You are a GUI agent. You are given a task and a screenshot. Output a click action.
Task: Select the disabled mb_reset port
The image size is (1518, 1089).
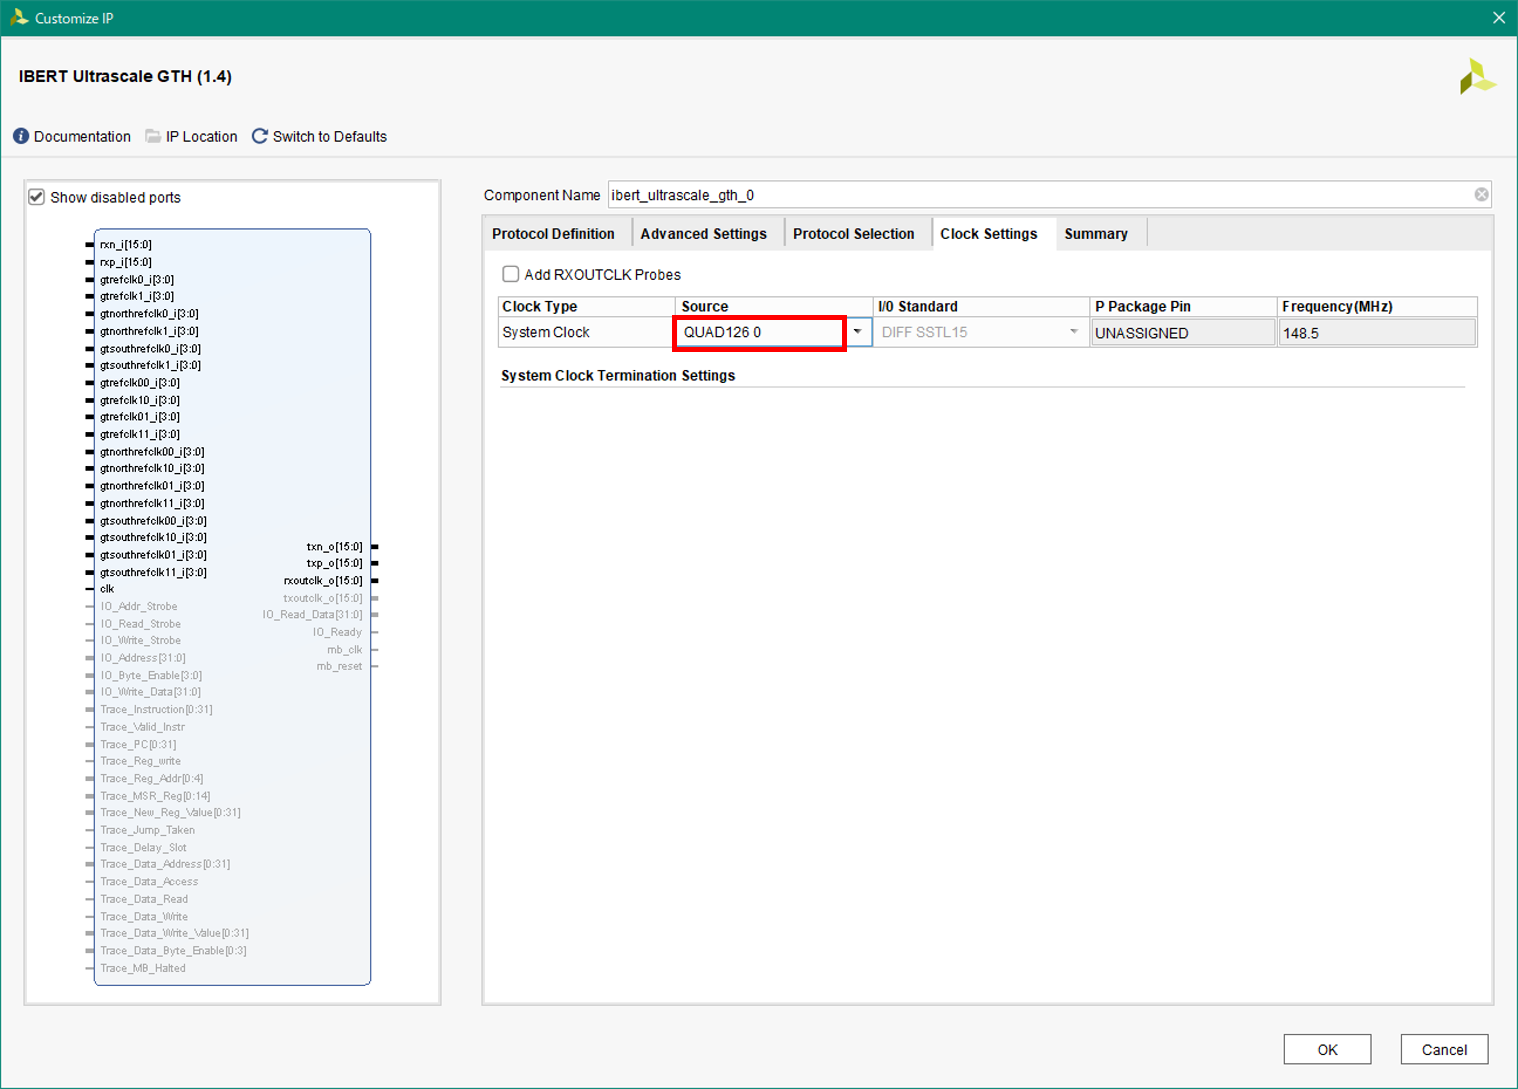click(340, 666)
